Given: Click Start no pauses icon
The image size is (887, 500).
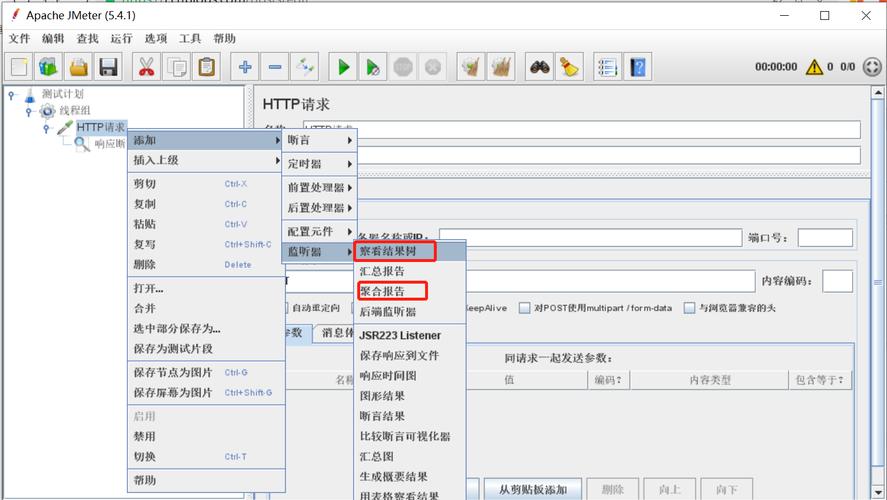Looking at the screenshot, I should point(373,67).
